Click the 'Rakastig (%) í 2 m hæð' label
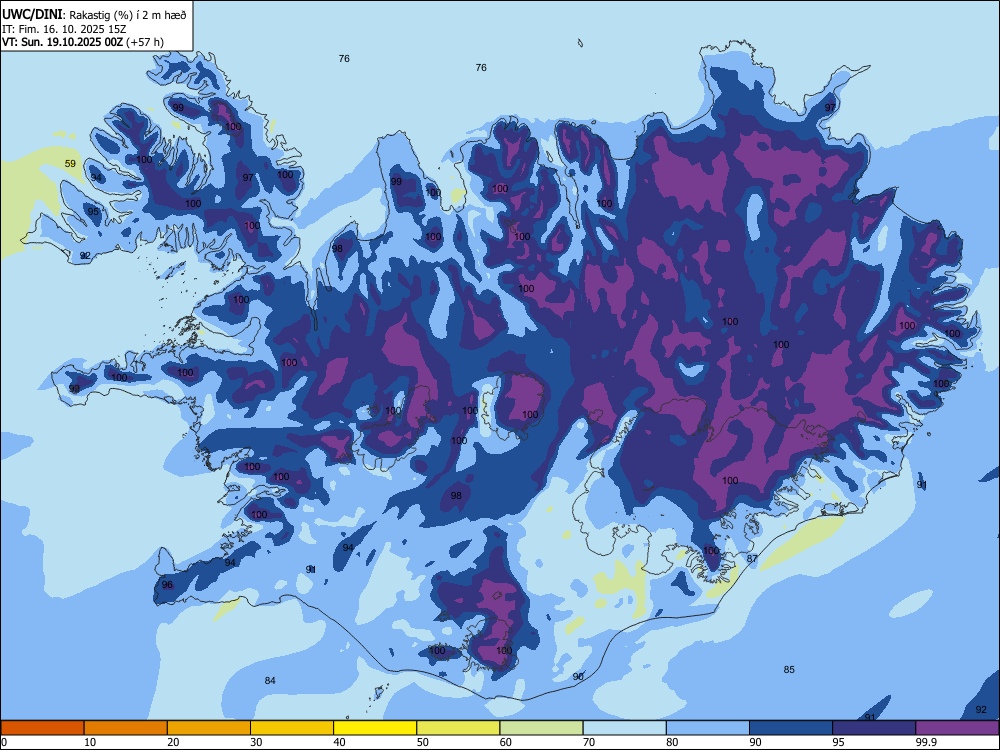Image resolution: width=1000 pixels, height=750 pixels. click(x=128, y=15)
